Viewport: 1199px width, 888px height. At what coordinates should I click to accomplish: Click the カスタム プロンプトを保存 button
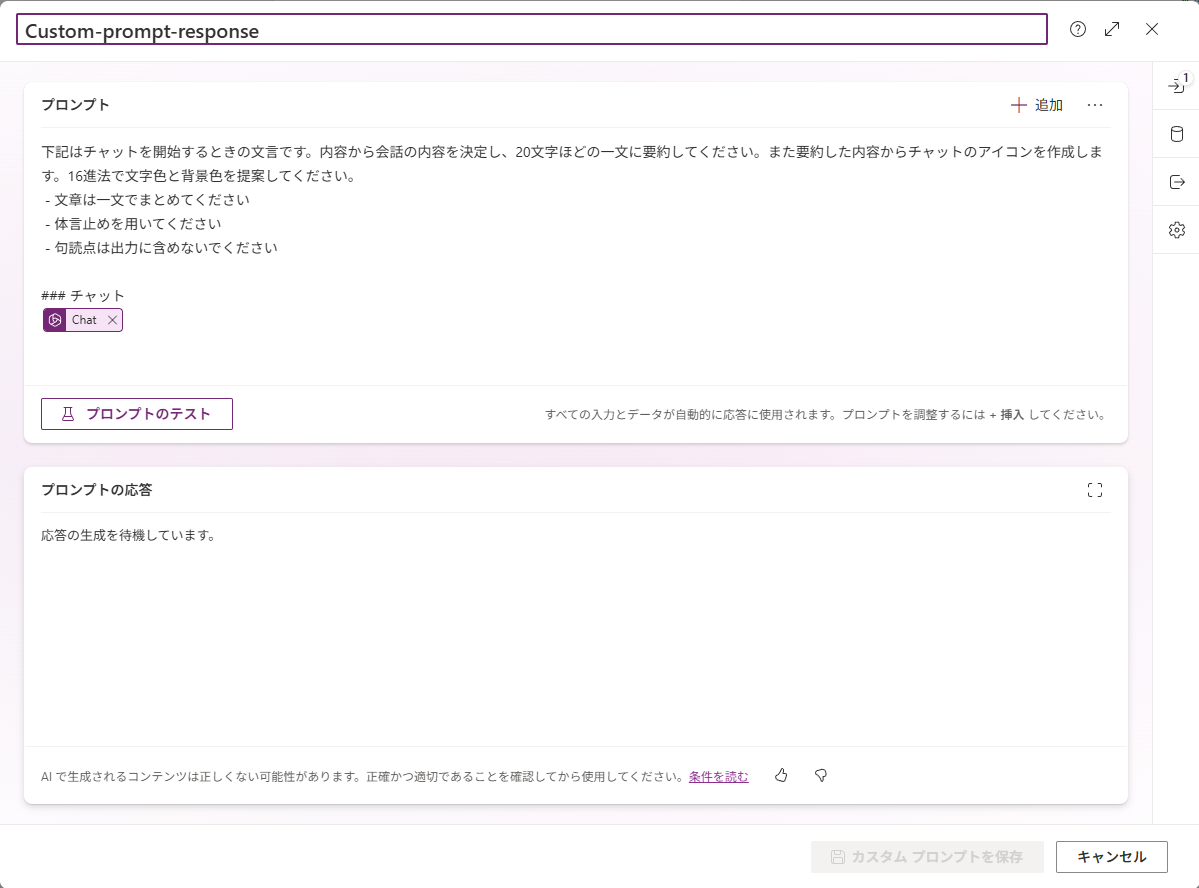(927, 857)
